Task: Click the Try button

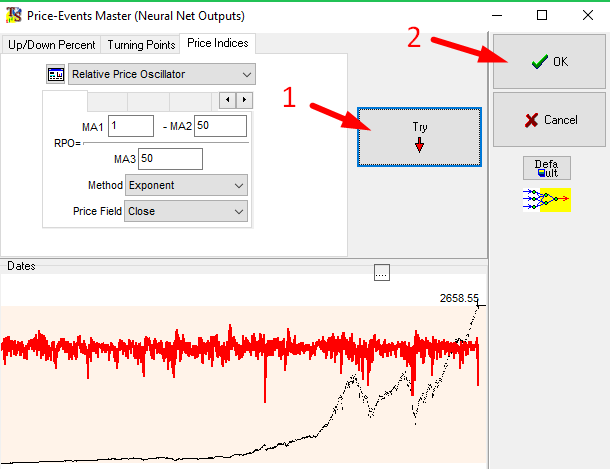Action: point(419,136)
